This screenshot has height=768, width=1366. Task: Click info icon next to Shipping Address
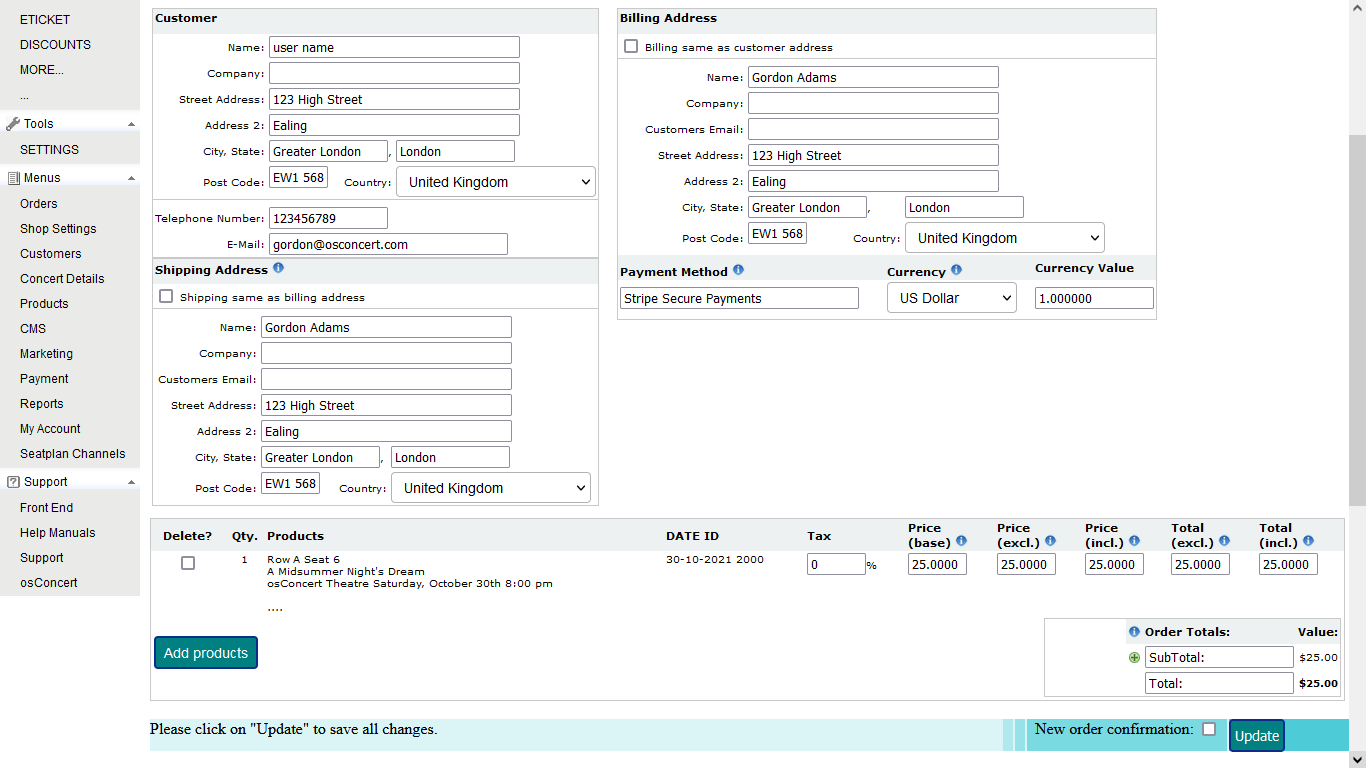click(278, 268)
